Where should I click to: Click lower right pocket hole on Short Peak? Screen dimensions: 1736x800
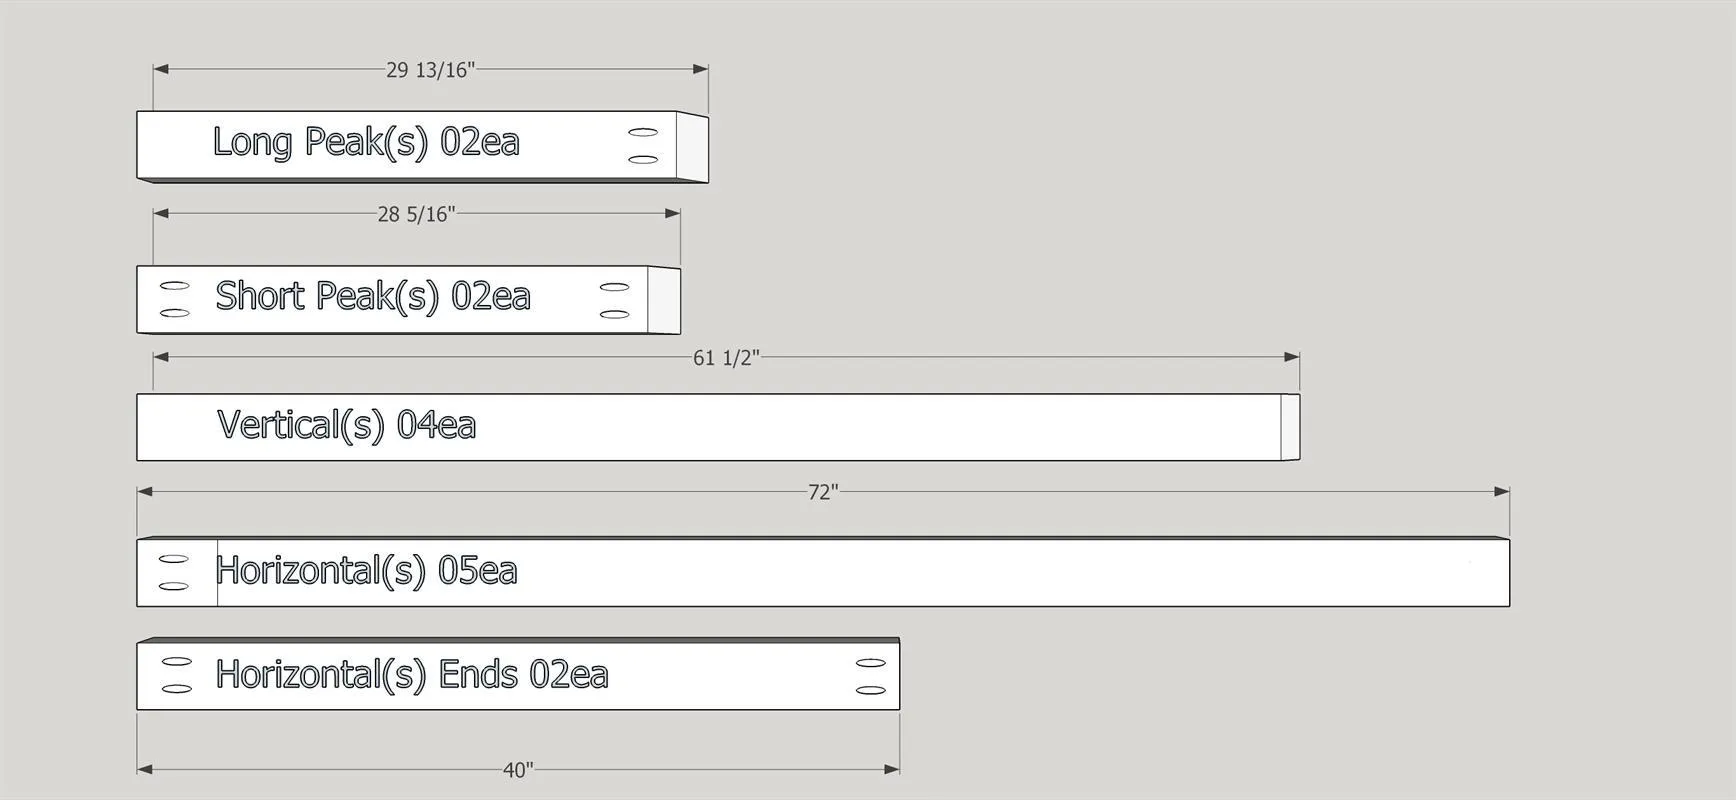pos(614,314)
